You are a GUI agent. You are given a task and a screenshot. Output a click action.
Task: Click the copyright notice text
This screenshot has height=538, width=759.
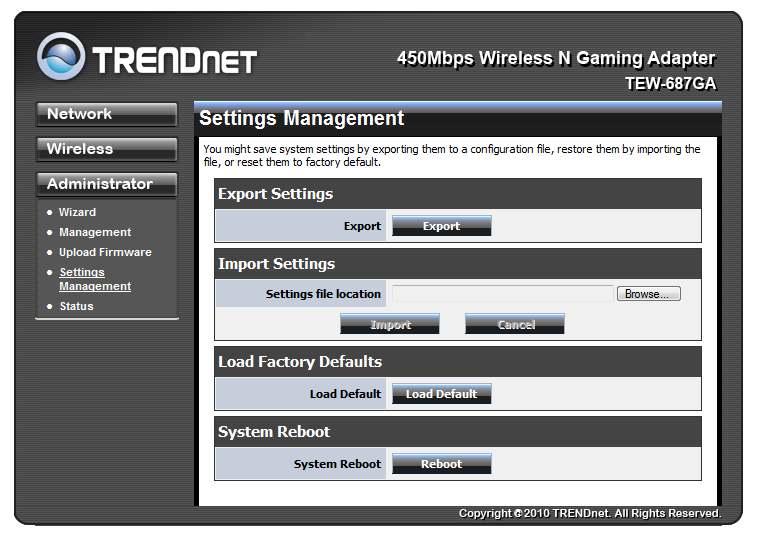[x=590, y=513]
